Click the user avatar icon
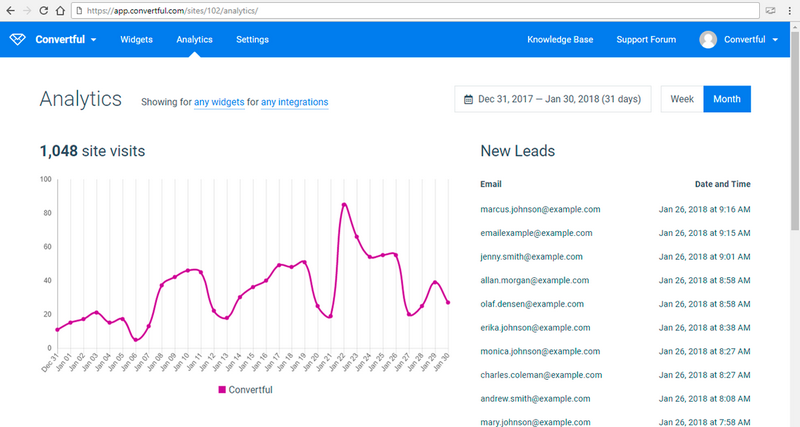Viewport: 800px width, 427px height. point(708,39)
